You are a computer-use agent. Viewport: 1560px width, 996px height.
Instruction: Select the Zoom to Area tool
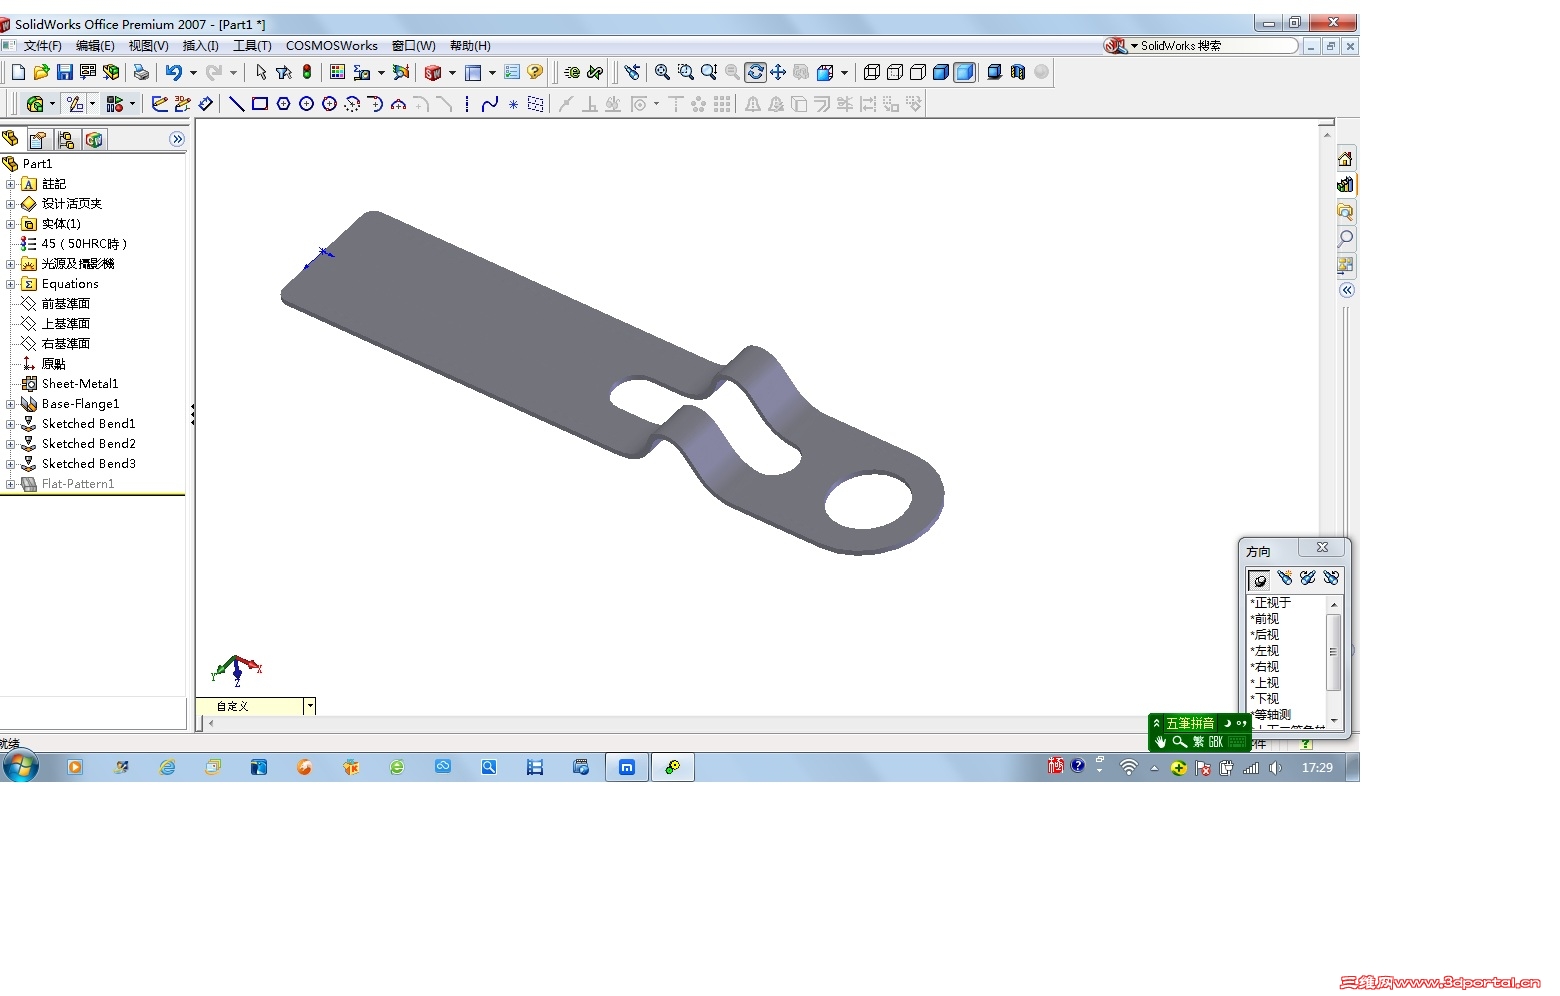click(x=685, y=72)
